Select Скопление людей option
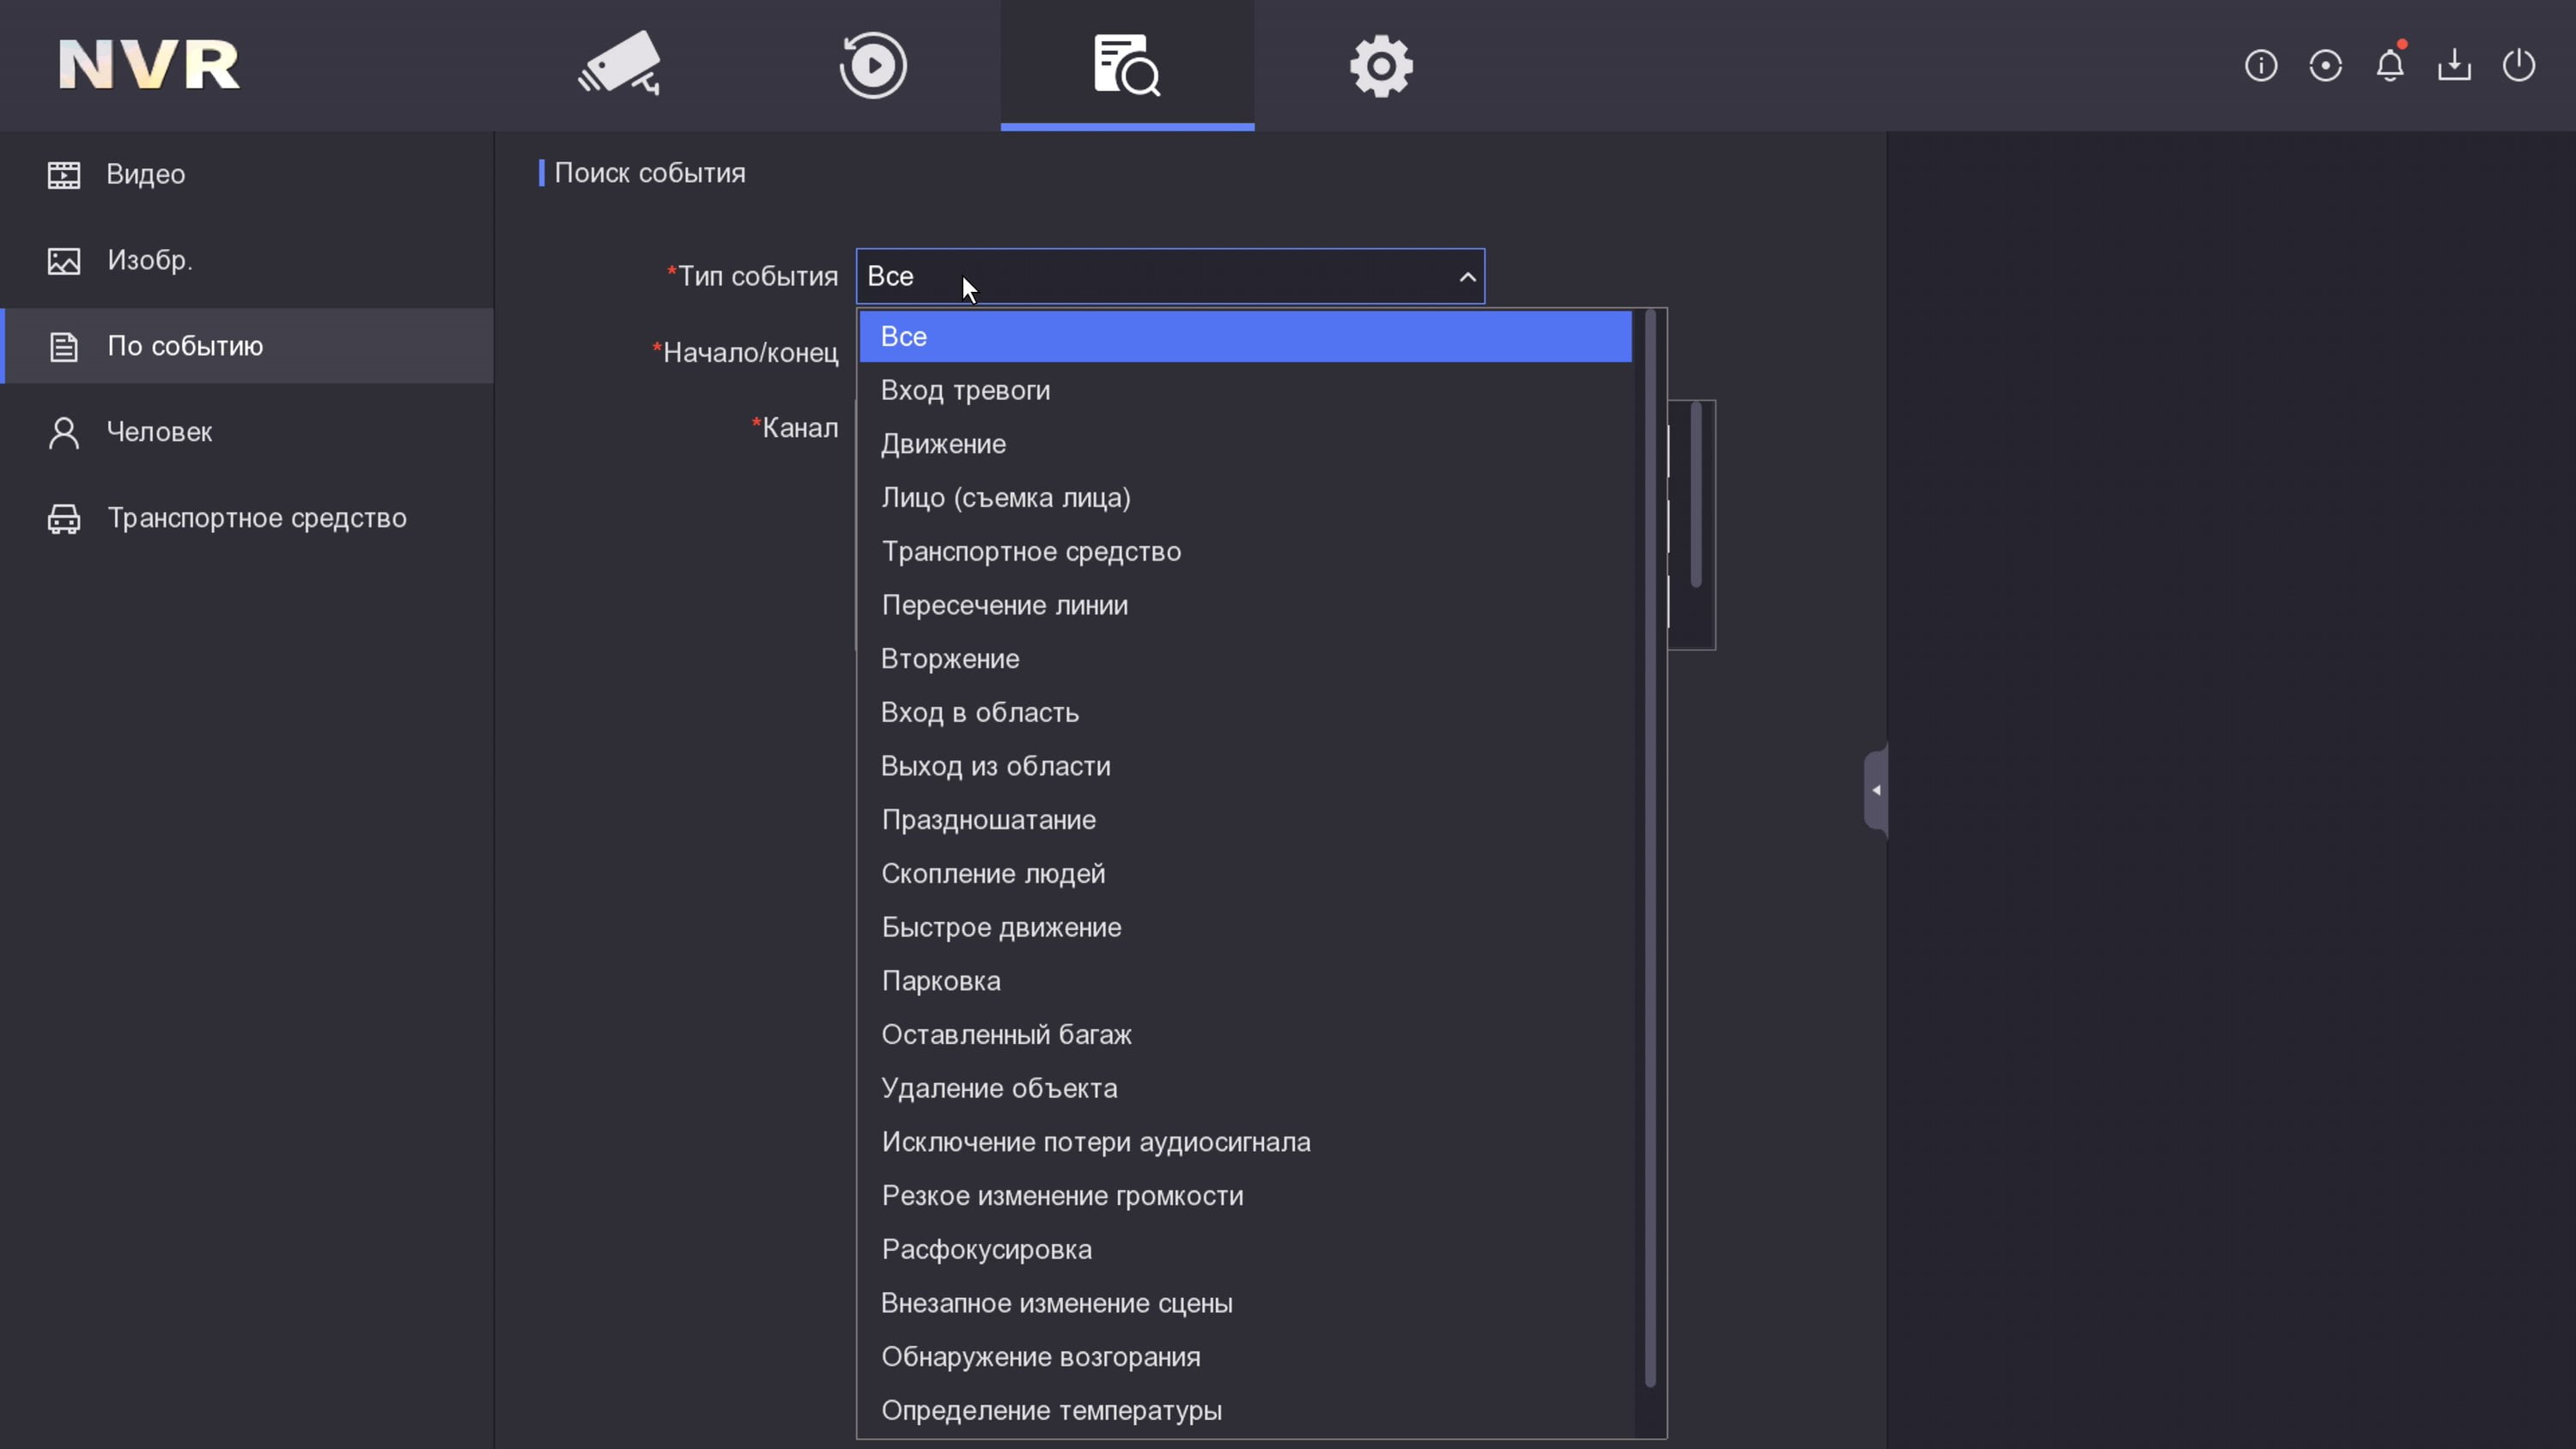 tap(1245, 874)
